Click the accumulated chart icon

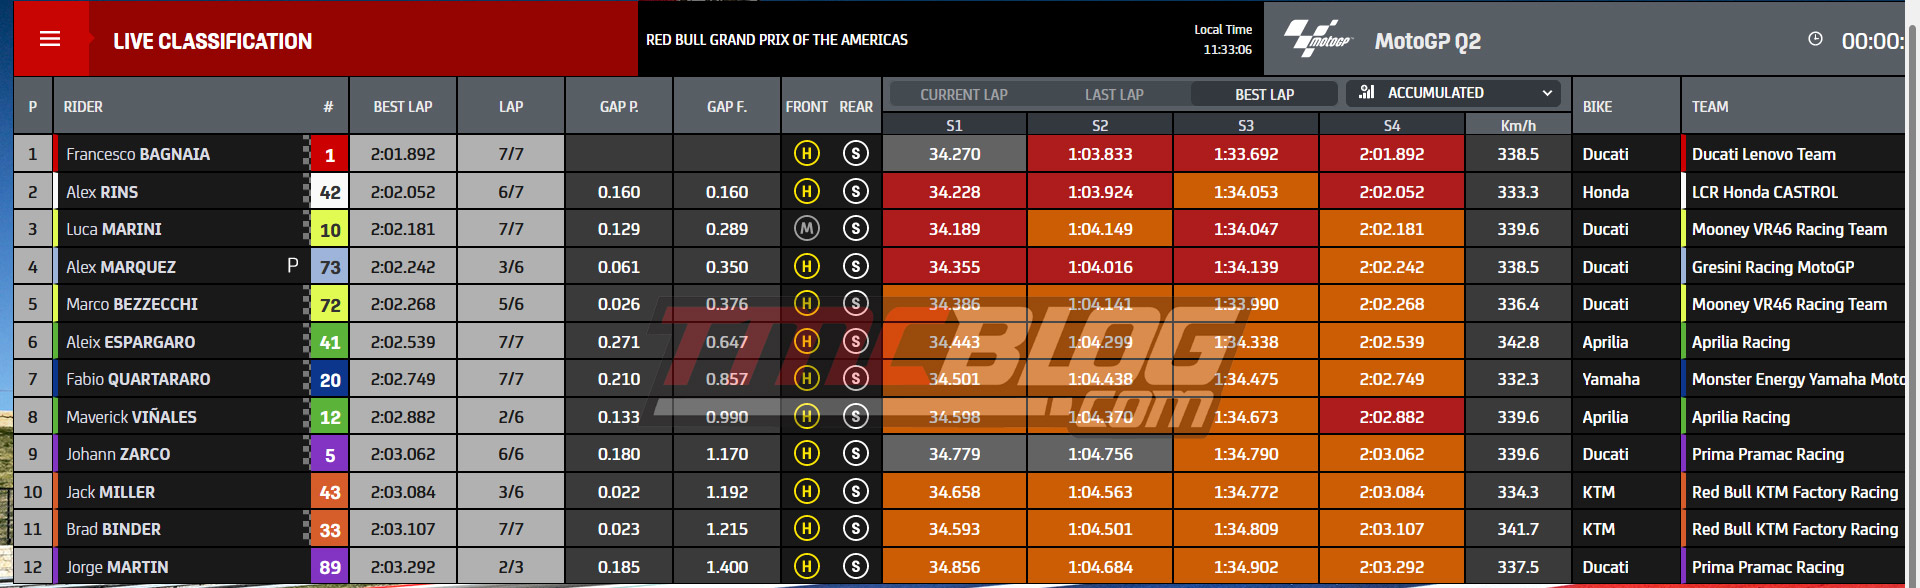(1367, 92)
